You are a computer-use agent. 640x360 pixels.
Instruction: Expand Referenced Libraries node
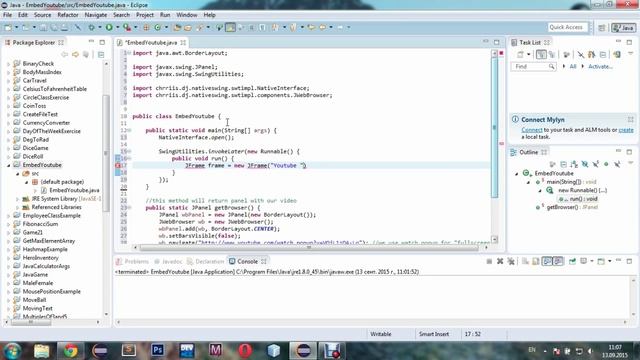coord(18,207)
